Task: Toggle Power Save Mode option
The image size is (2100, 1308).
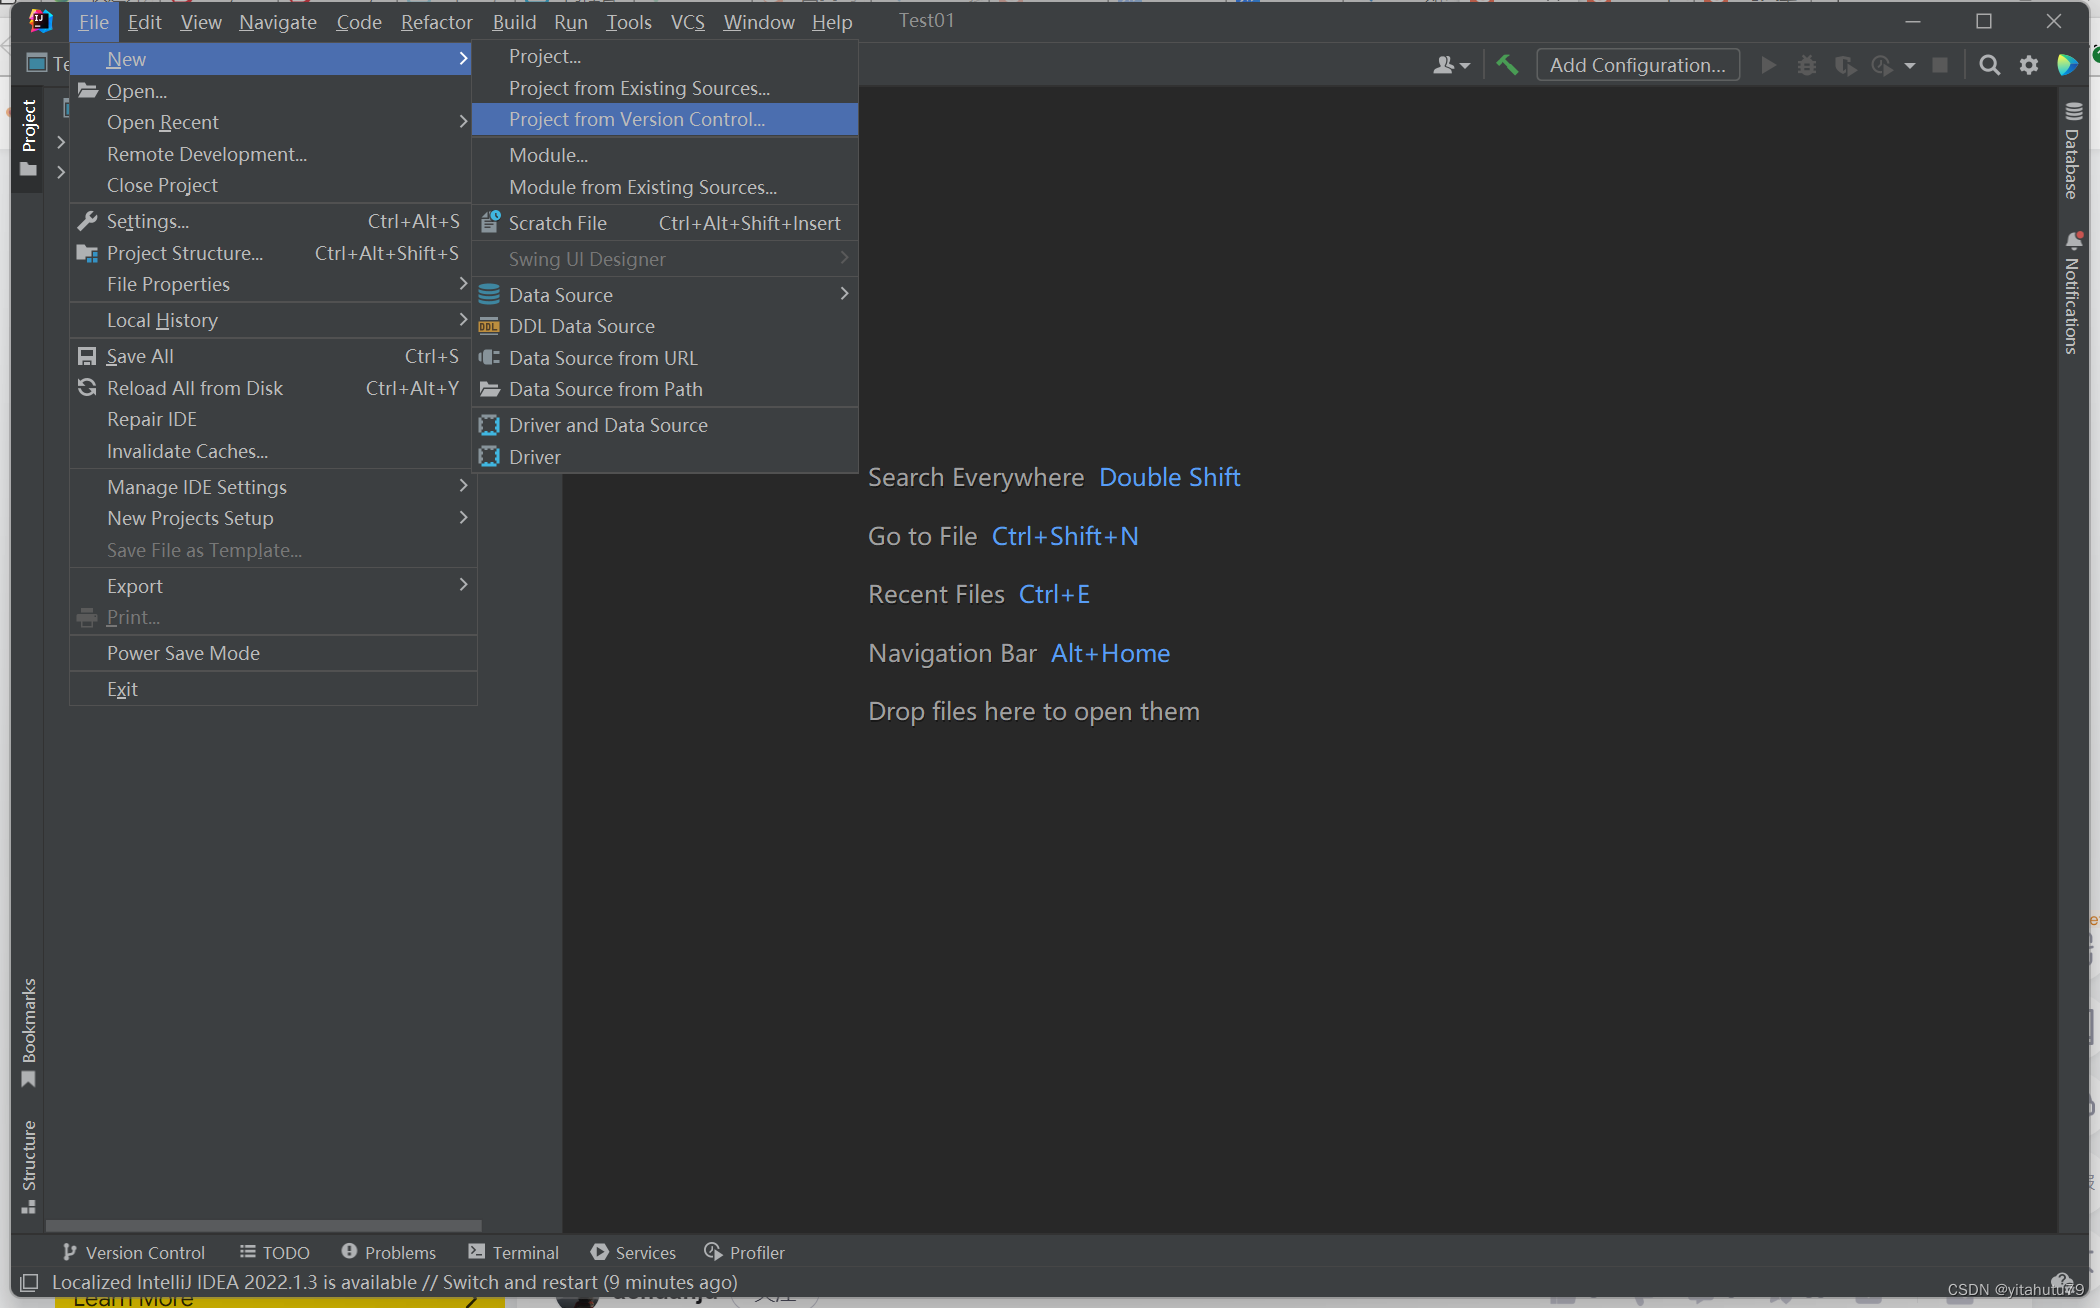Action: 182,652
